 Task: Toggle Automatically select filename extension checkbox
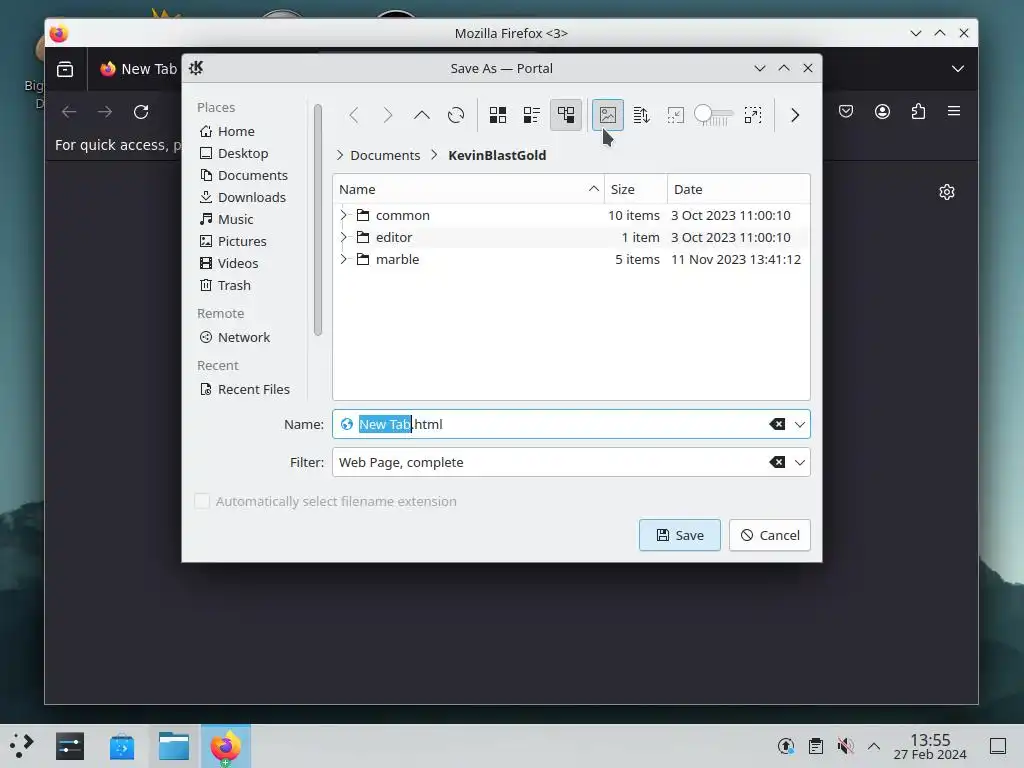tap(202, 501)
